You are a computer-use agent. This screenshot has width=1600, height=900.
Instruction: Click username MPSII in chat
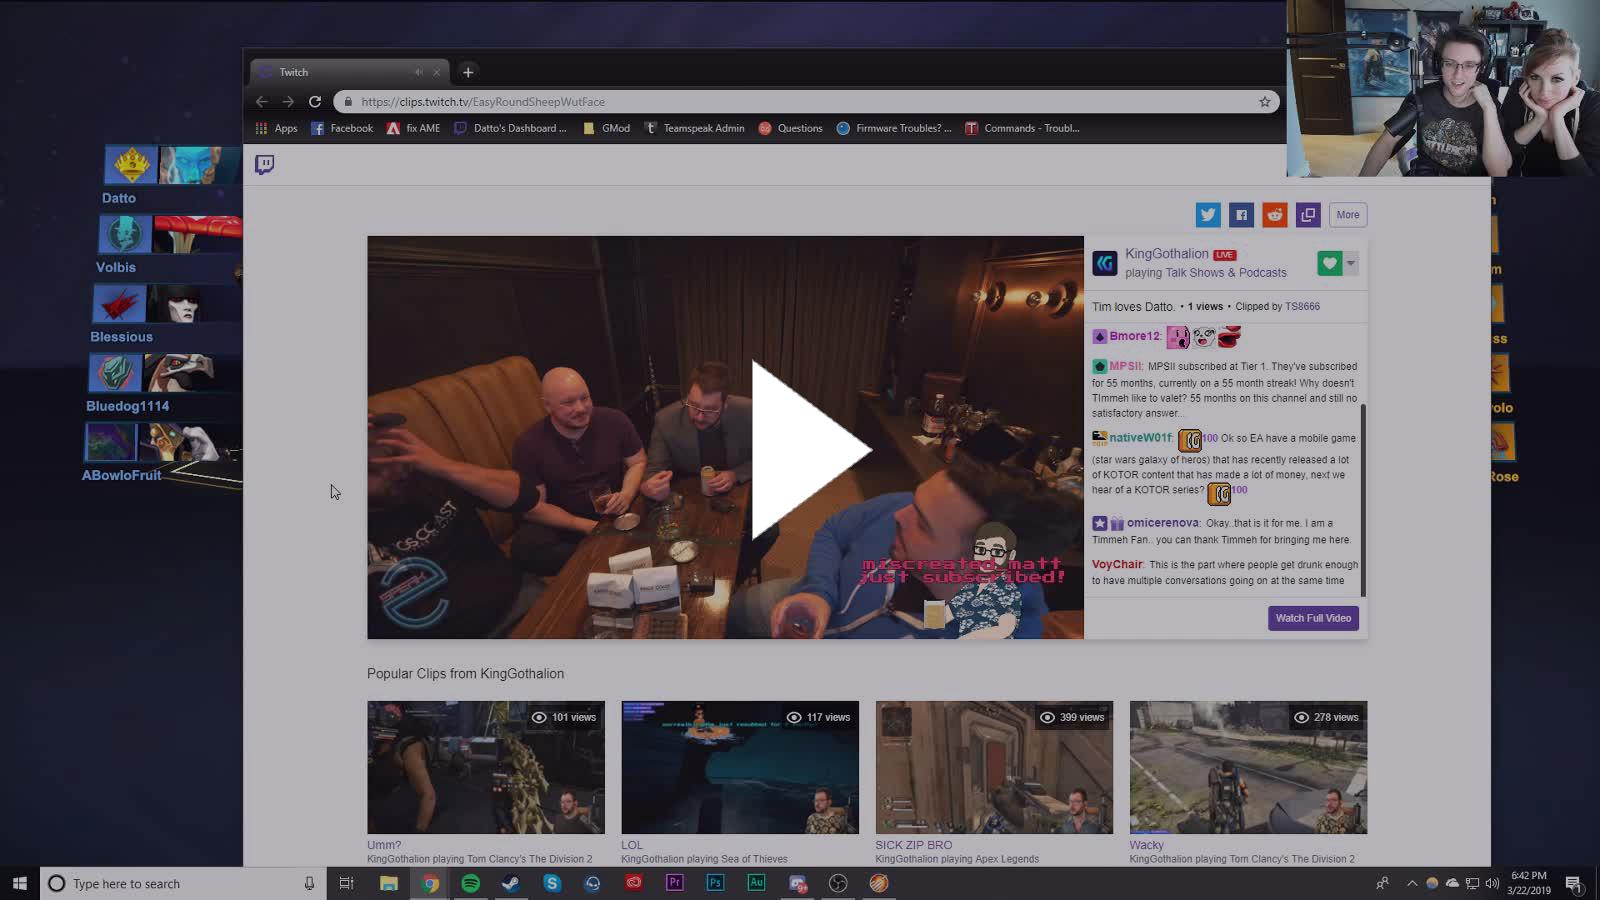pos(1125,367)
